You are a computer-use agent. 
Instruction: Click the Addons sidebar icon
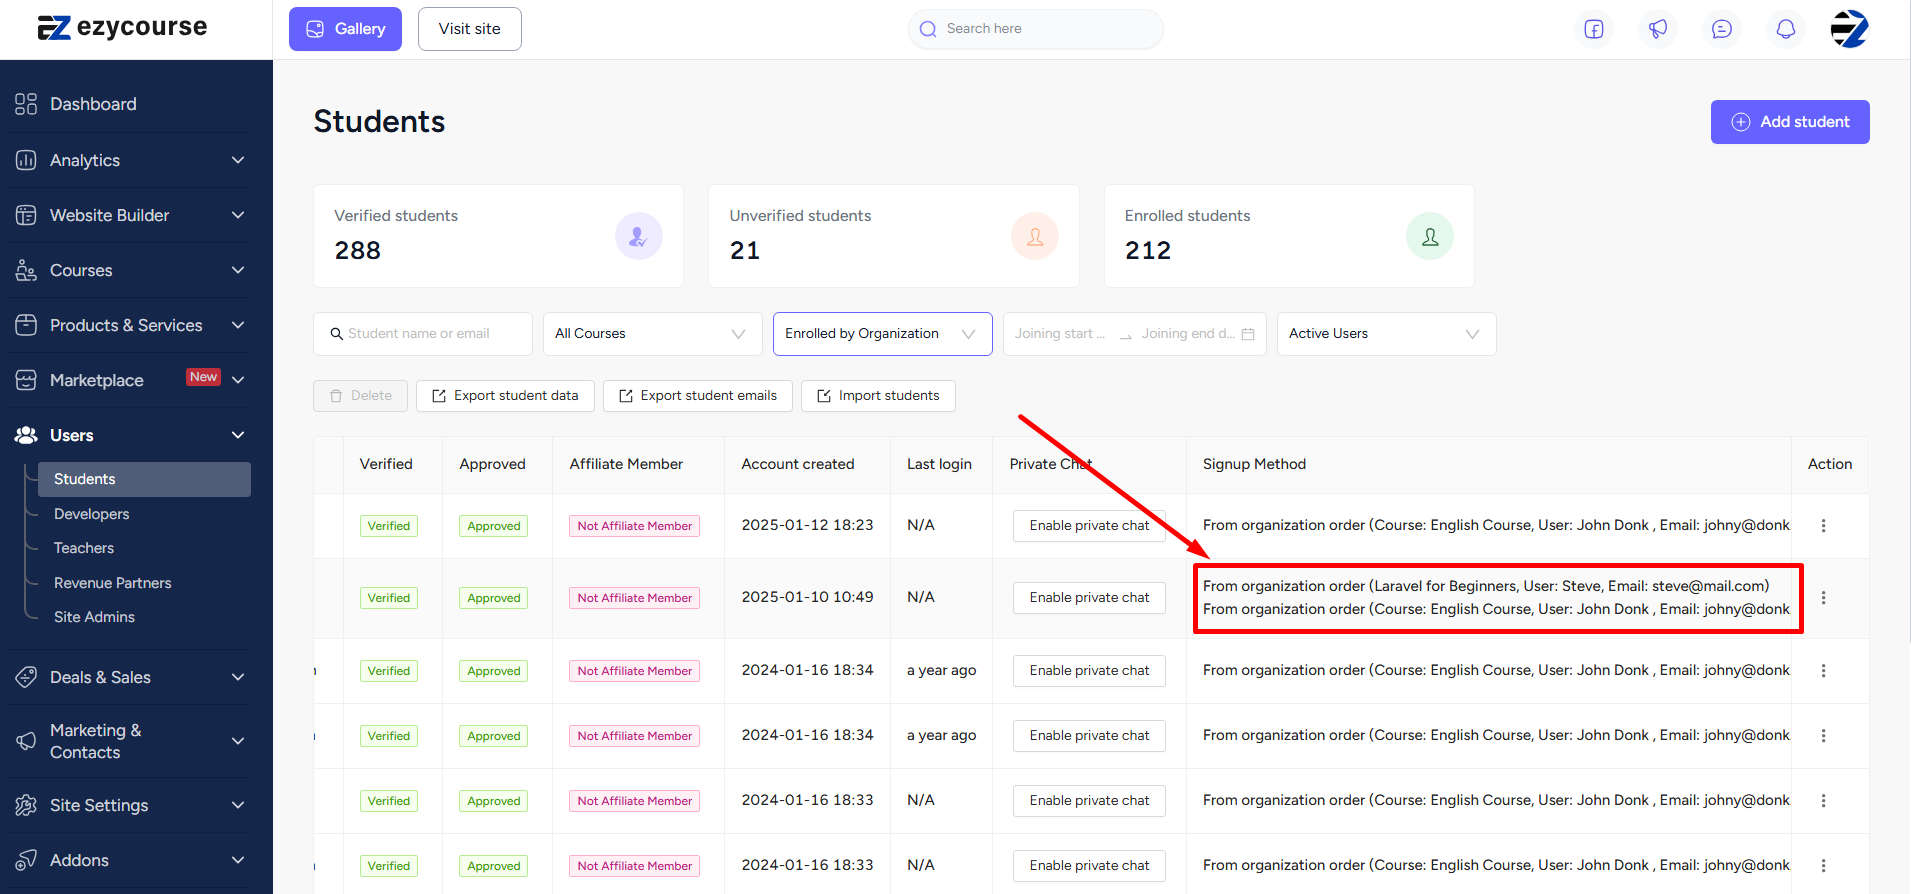26,860
